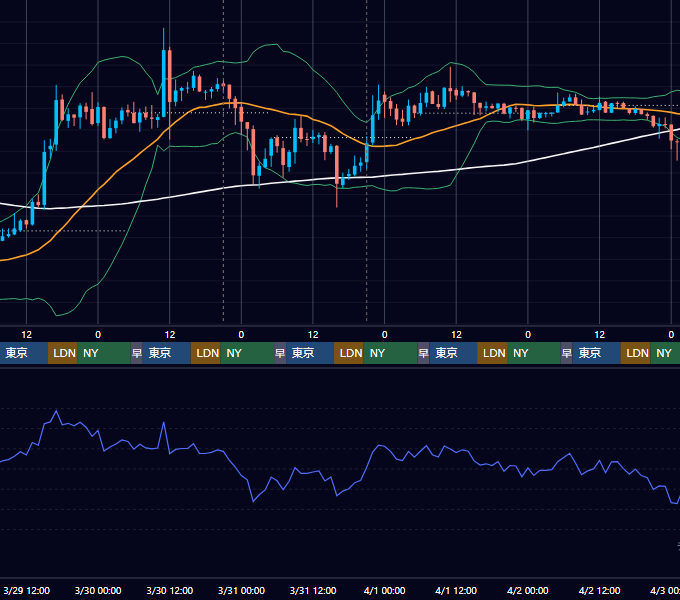This screenshot has height=600, width=680.
Task: Click the 4/1 00:00 date label
Action: point(384,590)
